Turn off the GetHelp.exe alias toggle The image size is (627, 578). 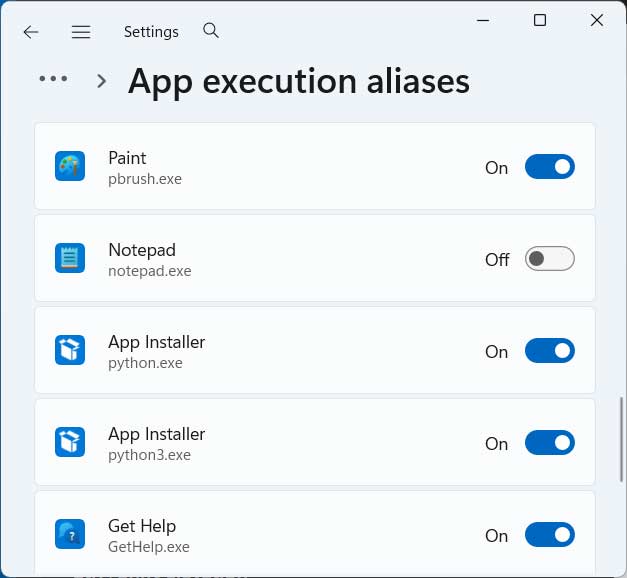[549, 535]
